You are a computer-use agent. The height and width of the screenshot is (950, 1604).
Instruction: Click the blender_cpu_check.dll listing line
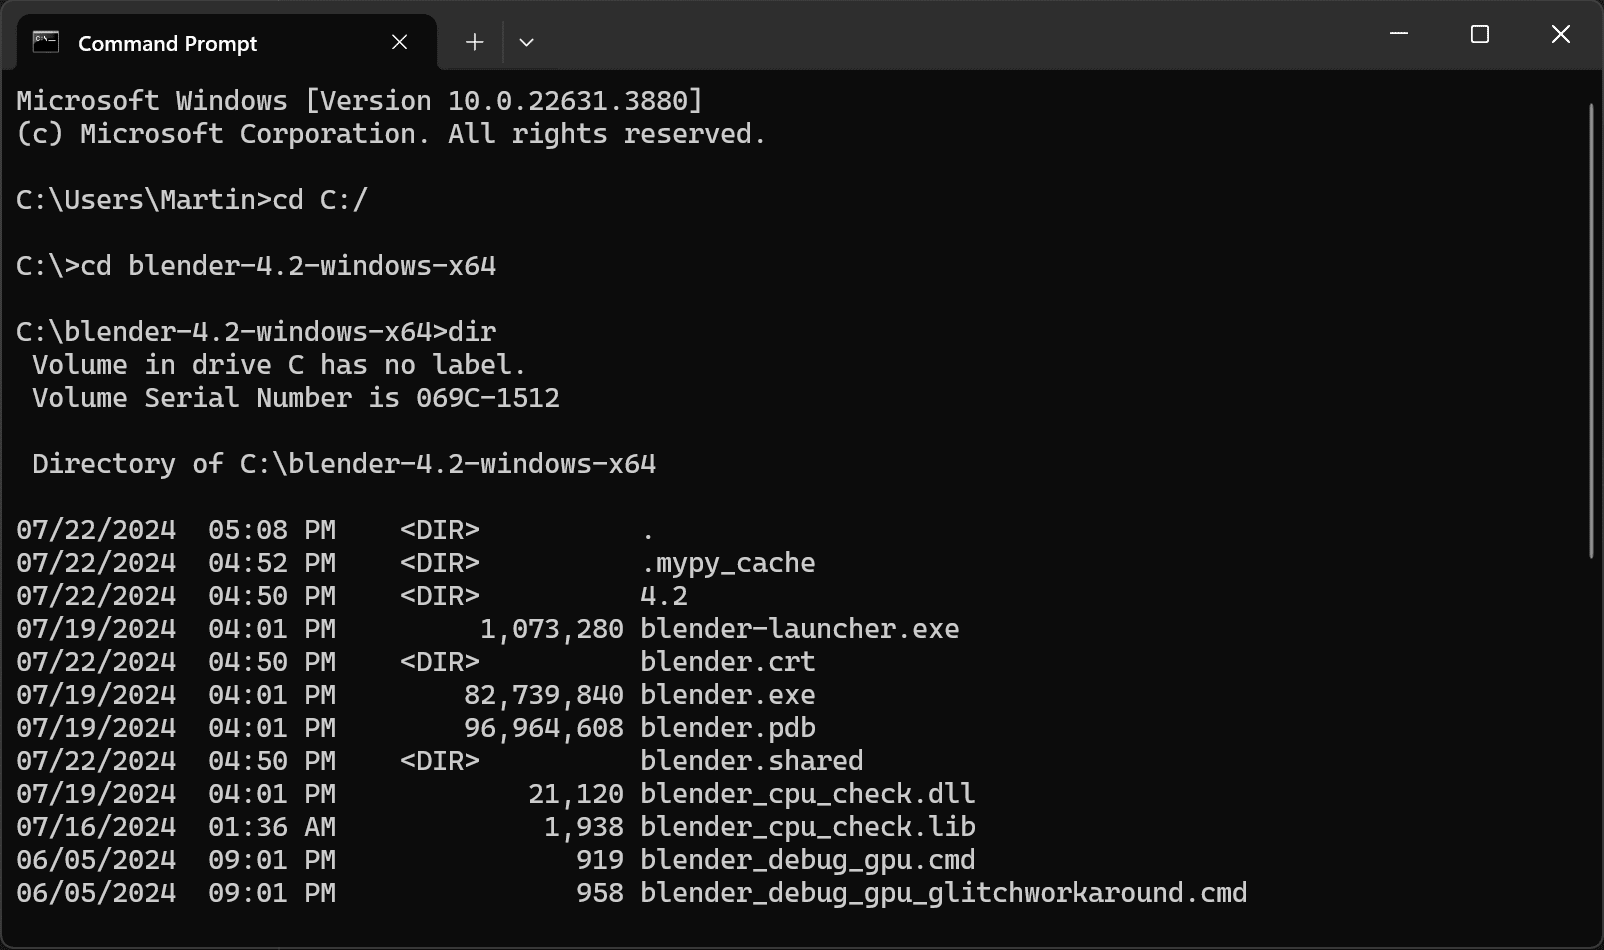click(806, 793)
